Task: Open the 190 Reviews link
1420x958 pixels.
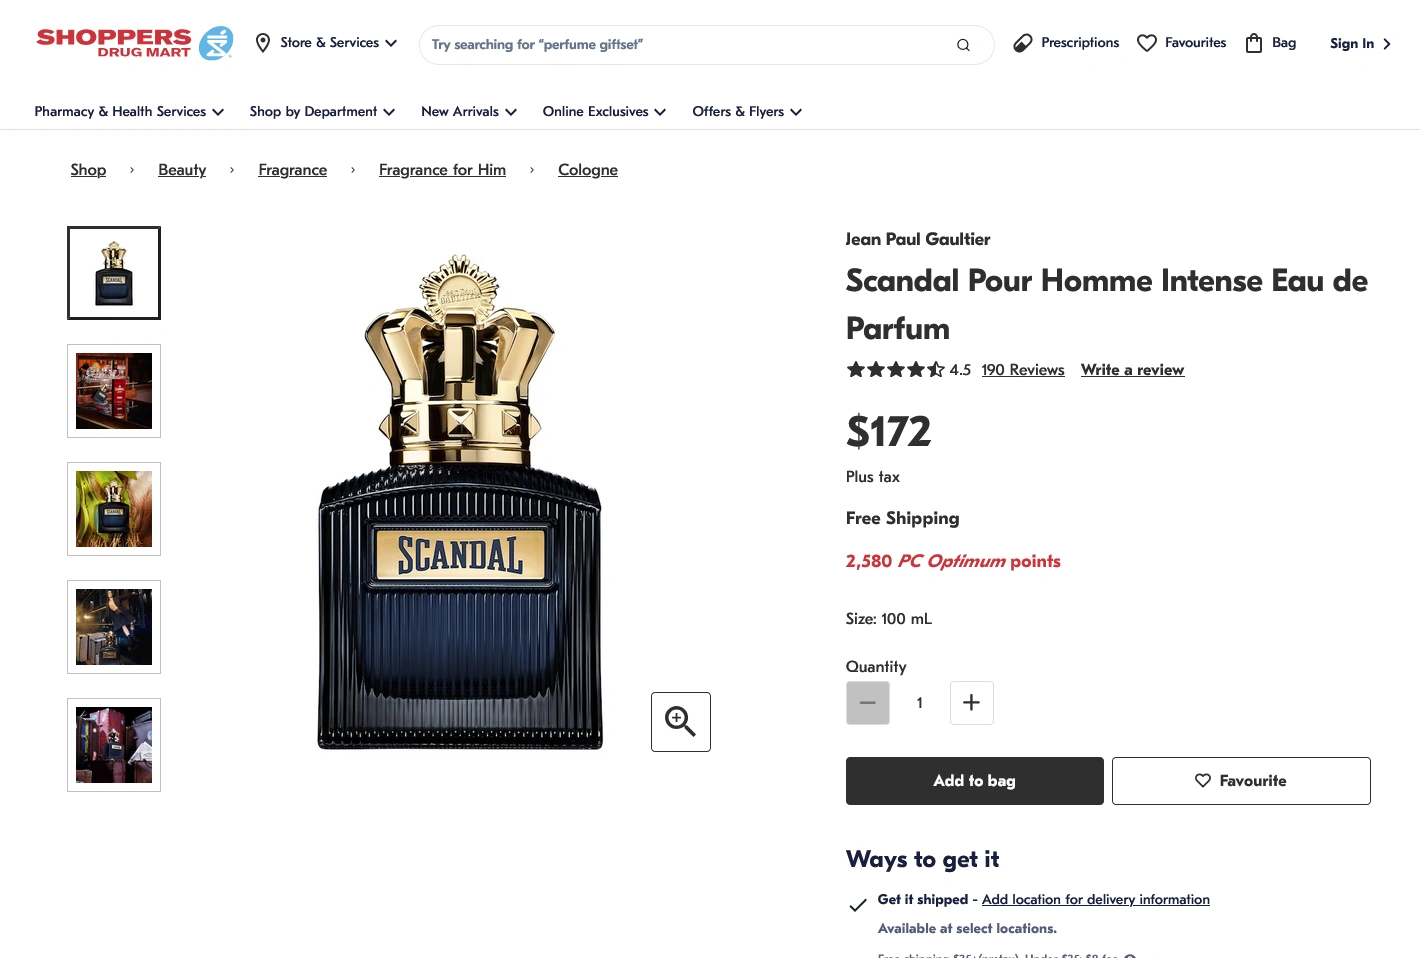Action: click(1023, 370)
